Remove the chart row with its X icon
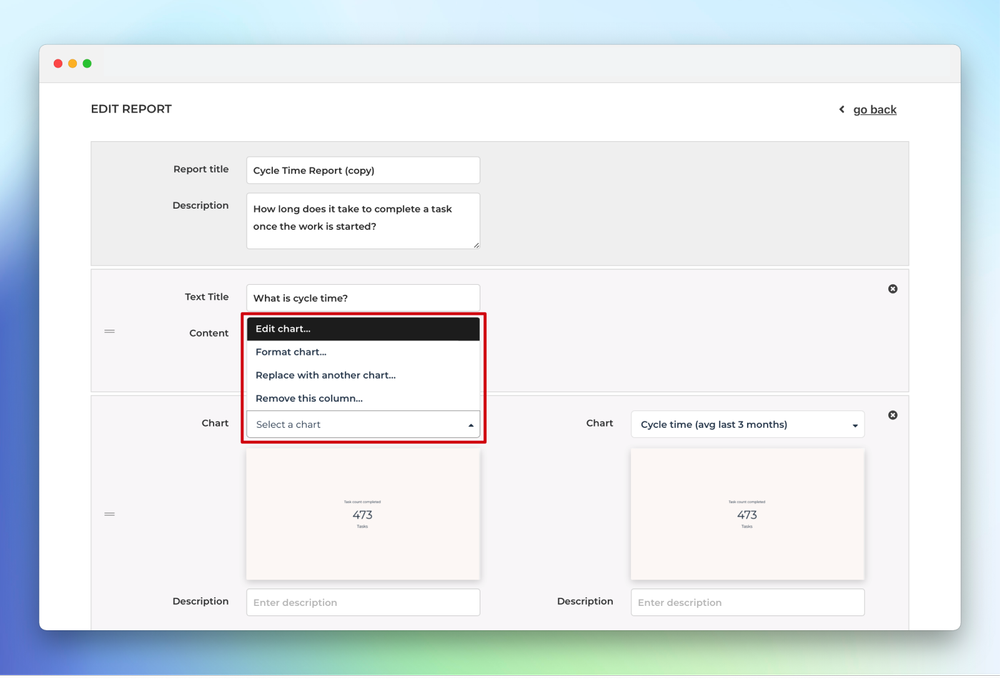 pos(893,415)
